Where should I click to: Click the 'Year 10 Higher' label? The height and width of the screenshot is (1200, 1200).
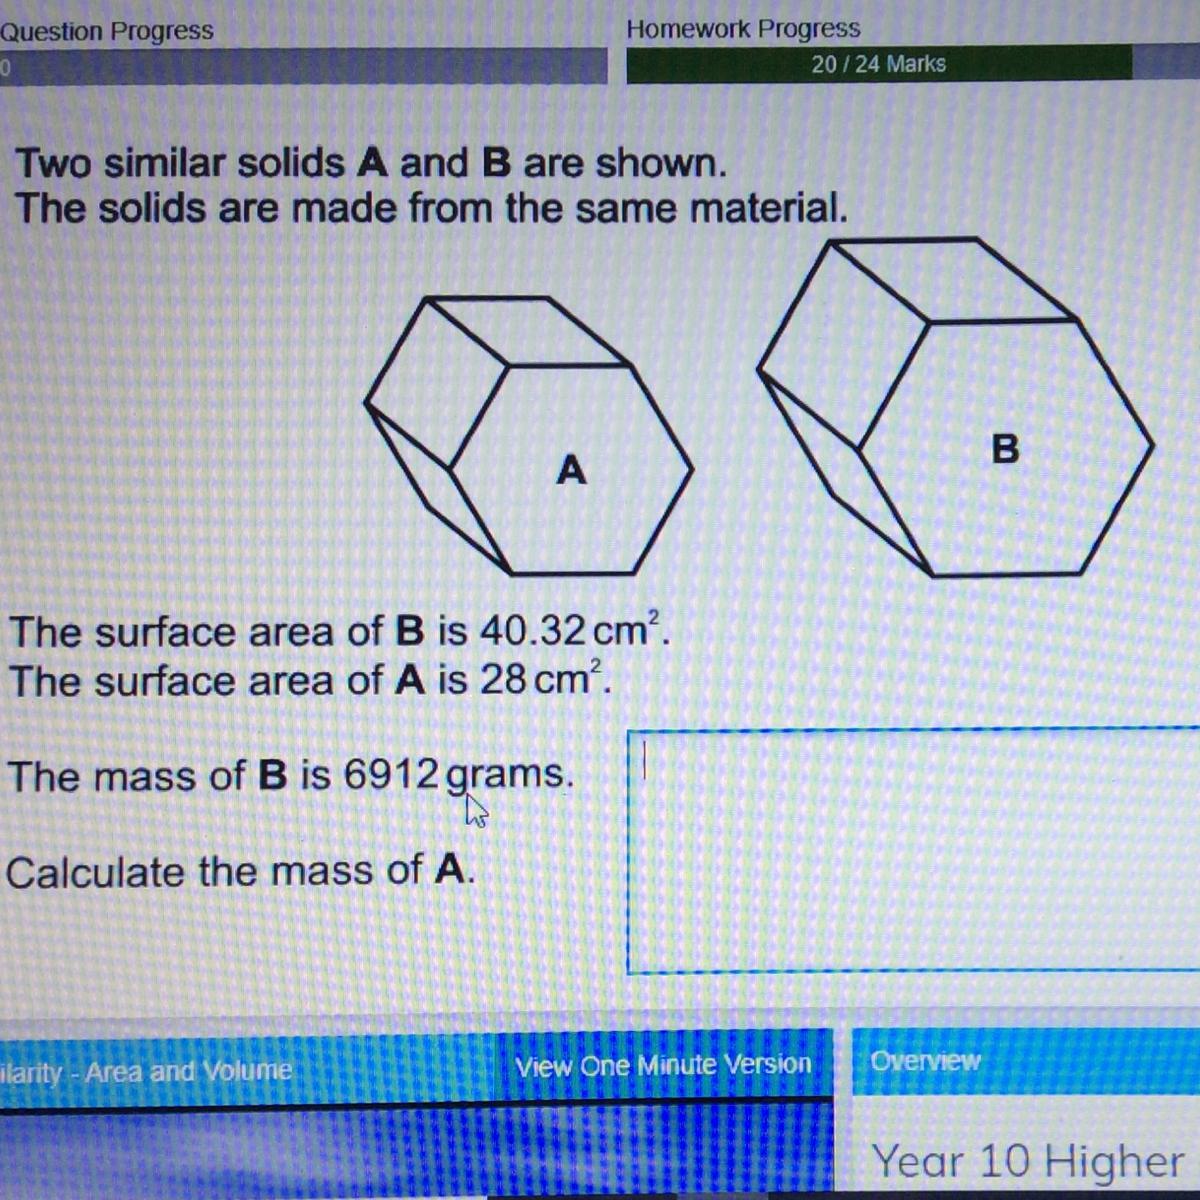[x=1028, y=1161]
